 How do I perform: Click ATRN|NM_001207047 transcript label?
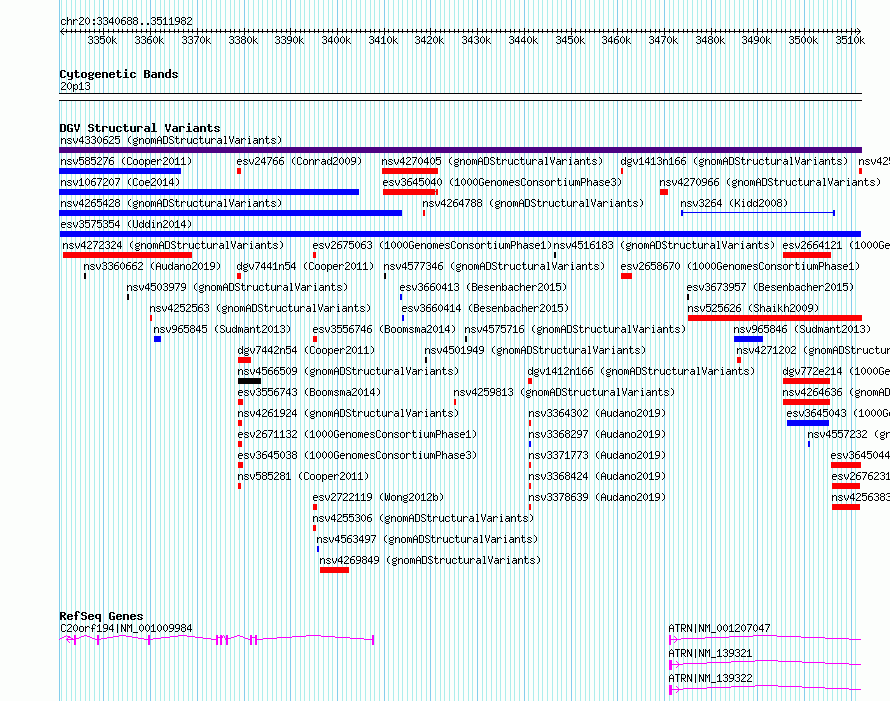click(x=719, y=628)
